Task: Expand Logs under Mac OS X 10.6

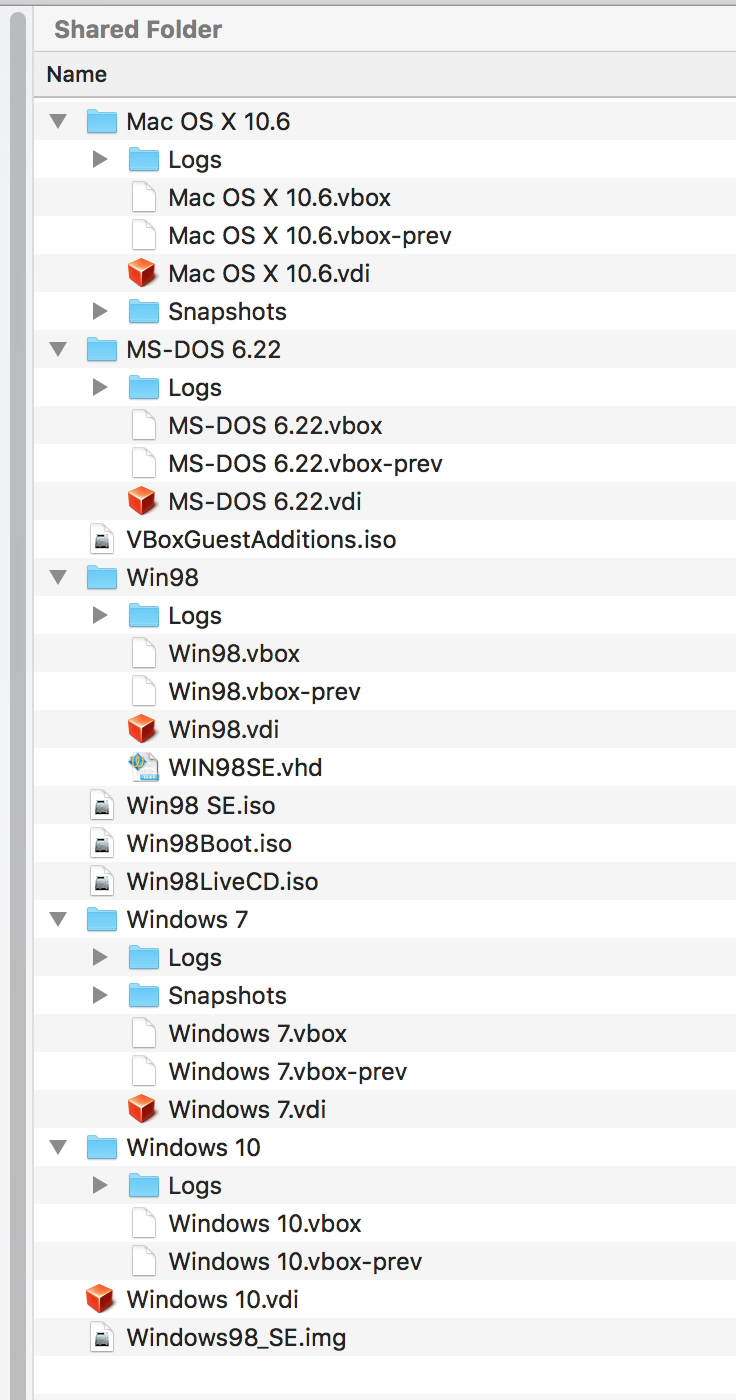Action: coord(100,159)
